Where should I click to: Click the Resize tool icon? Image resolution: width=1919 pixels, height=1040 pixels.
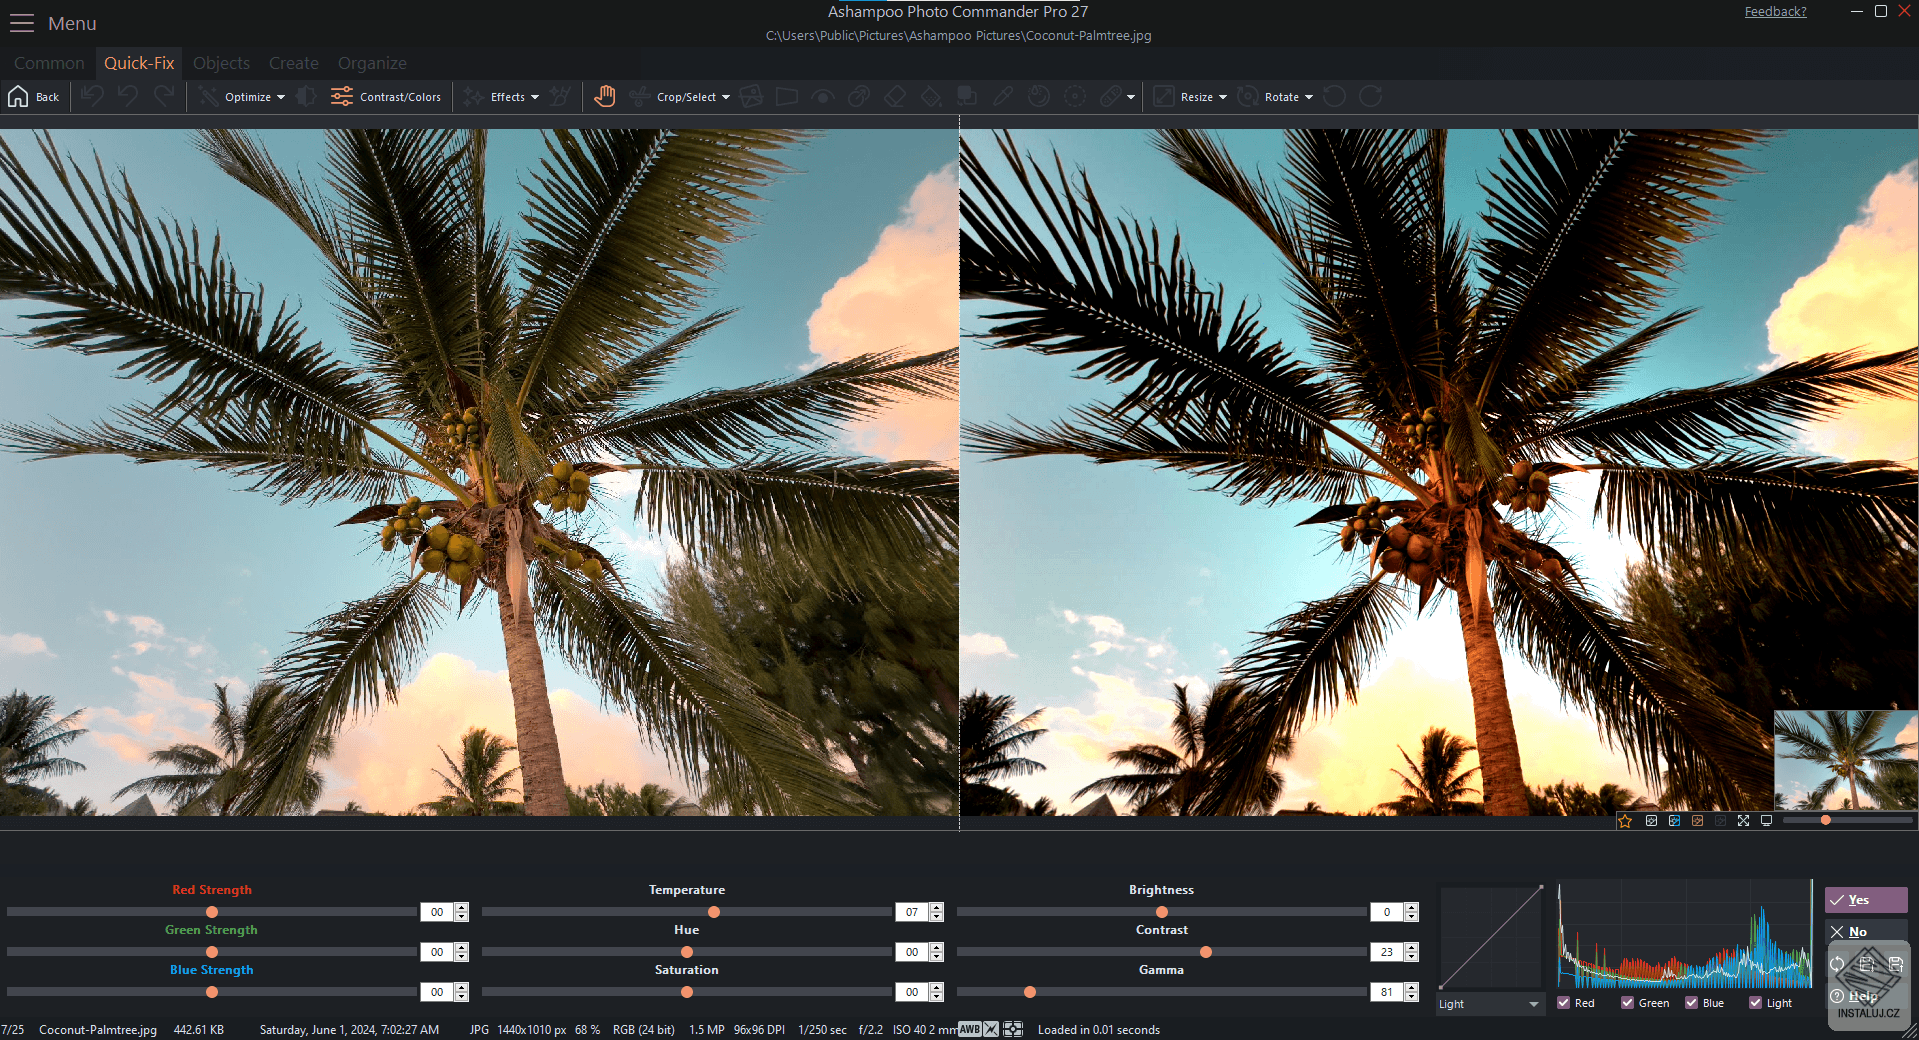(1164, 97)
